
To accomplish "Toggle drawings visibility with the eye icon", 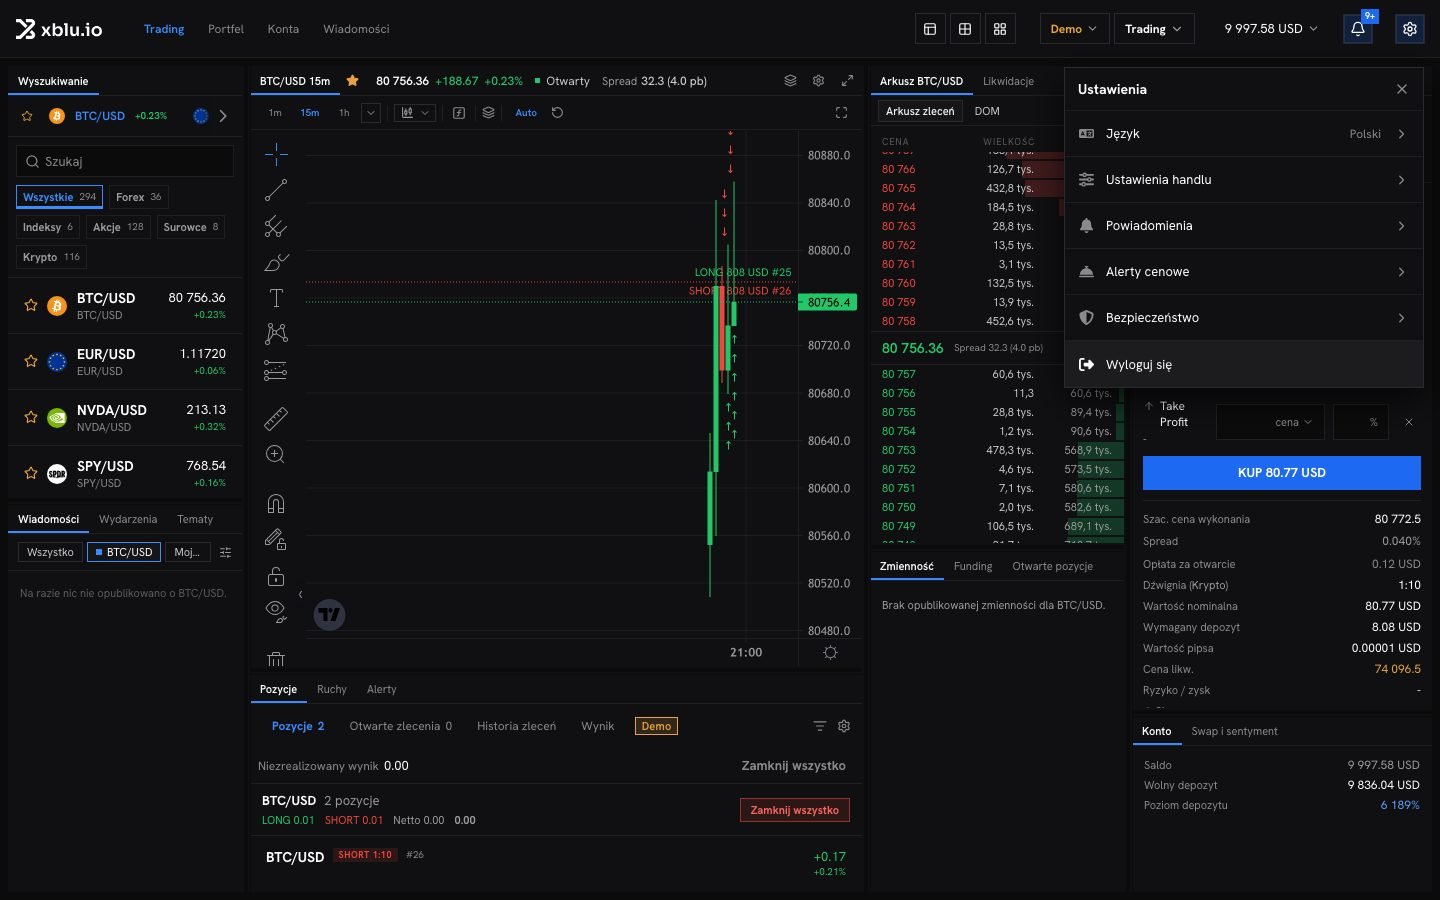I will tap(276, 610).
